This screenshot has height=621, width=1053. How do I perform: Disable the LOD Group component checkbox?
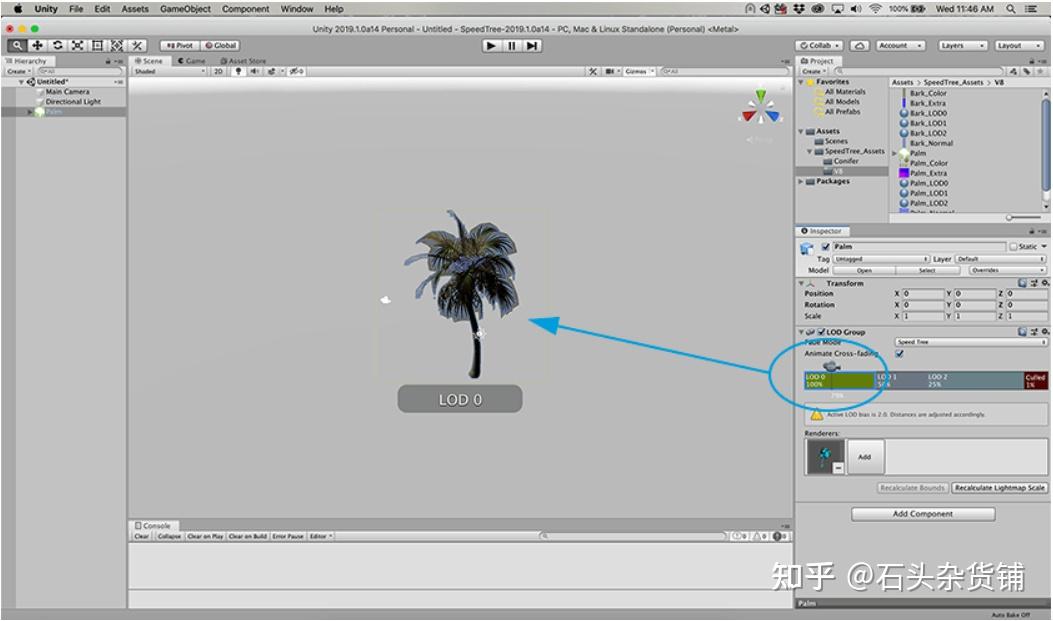819,331
